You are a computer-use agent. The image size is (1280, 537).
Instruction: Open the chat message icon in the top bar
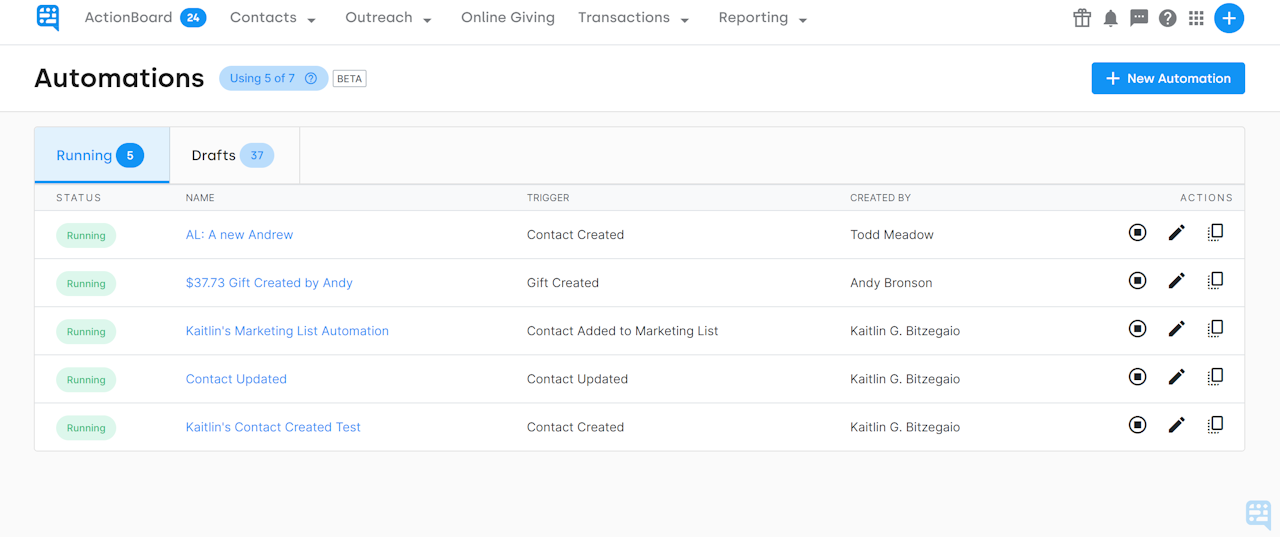pos(1139,18)
